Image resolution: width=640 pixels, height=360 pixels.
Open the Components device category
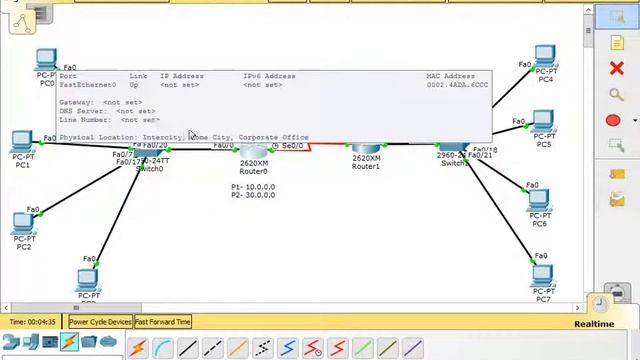point(50,342)
